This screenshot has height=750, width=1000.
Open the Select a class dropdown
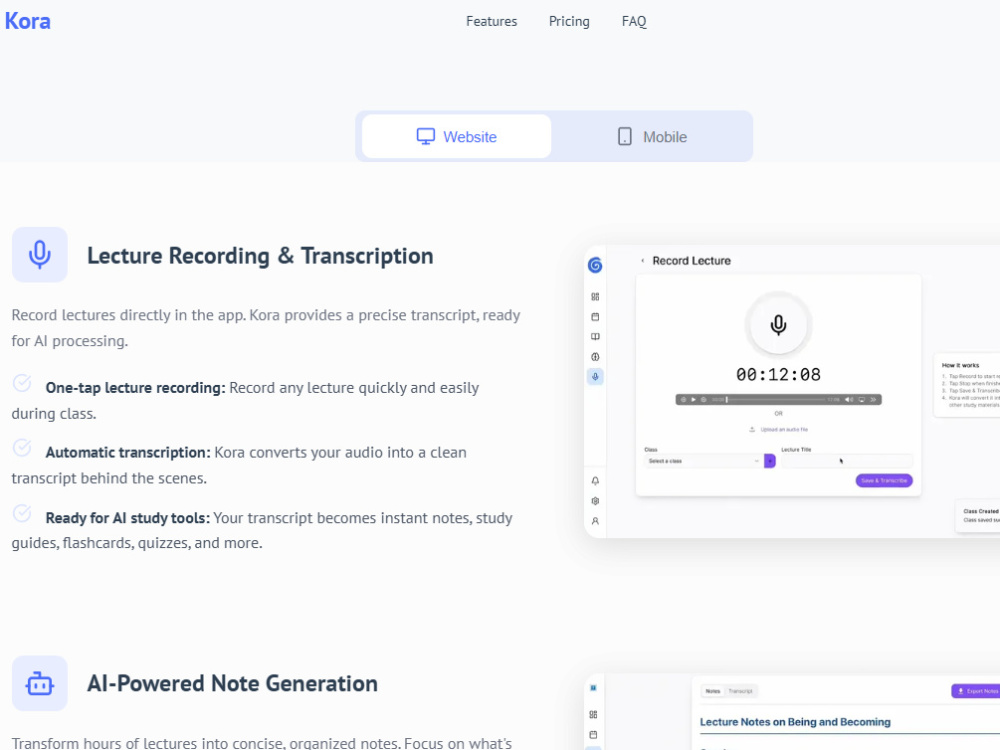(704, 461)
